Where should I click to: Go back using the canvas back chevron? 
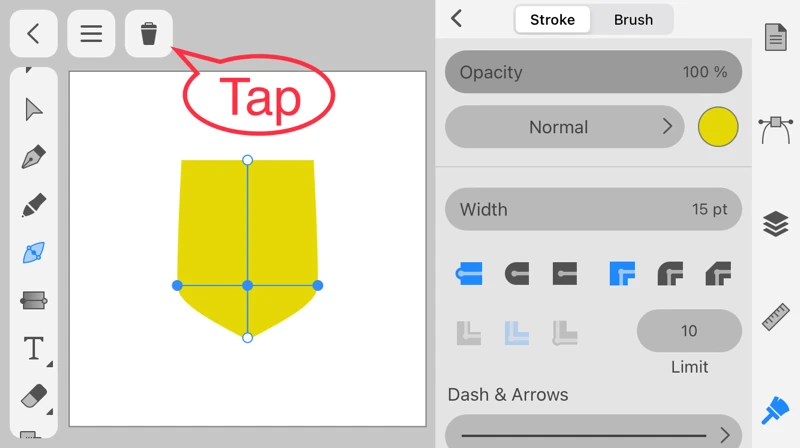(x=33, y=34)
